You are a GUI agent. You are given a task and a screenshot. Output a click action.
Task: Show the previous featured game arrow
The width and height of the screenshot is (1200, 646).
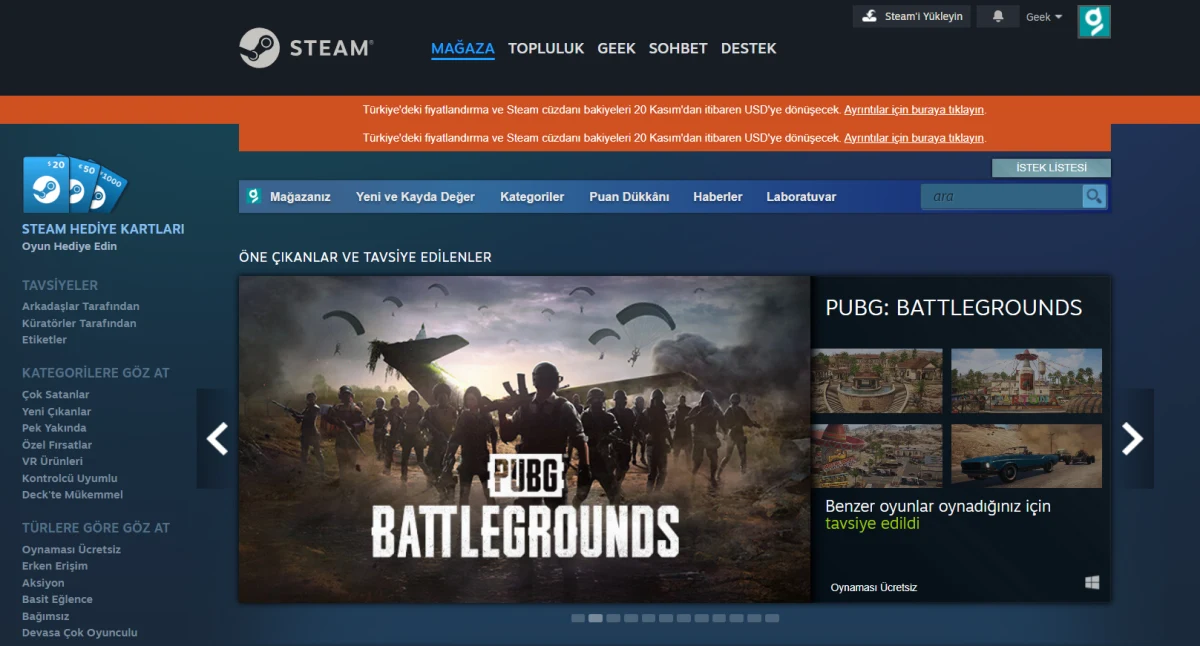[217, 439]
